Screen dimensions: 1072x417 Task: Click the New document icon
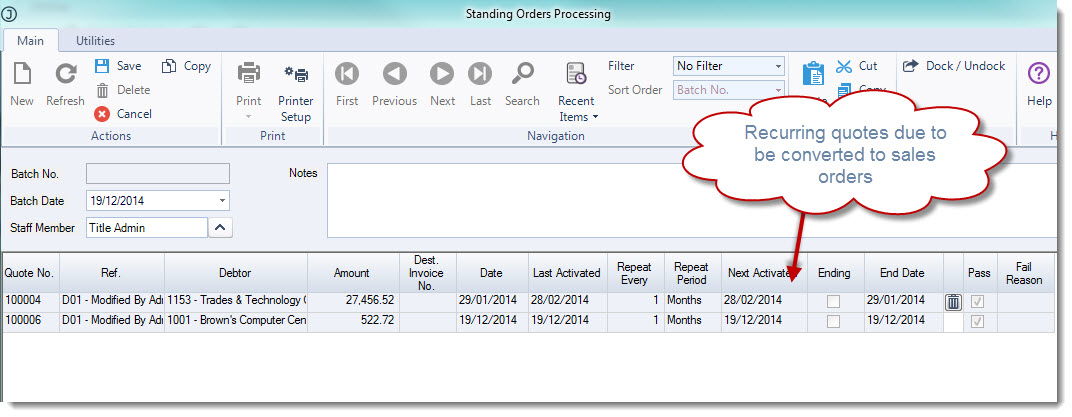(x=21, y=73)
